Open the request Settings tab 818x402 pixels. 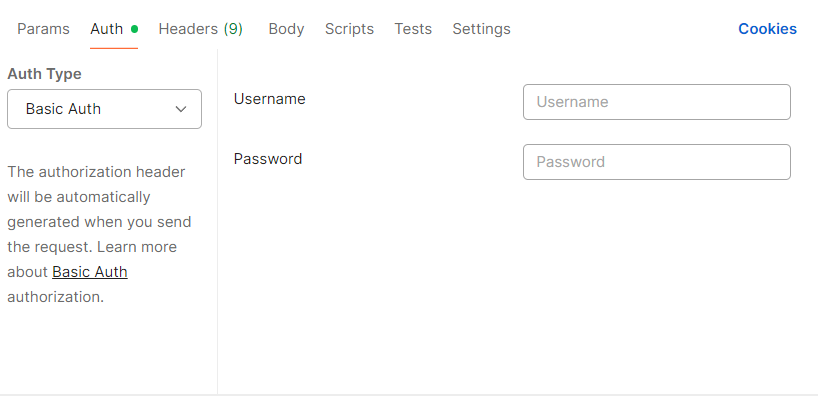pos(481,29)
